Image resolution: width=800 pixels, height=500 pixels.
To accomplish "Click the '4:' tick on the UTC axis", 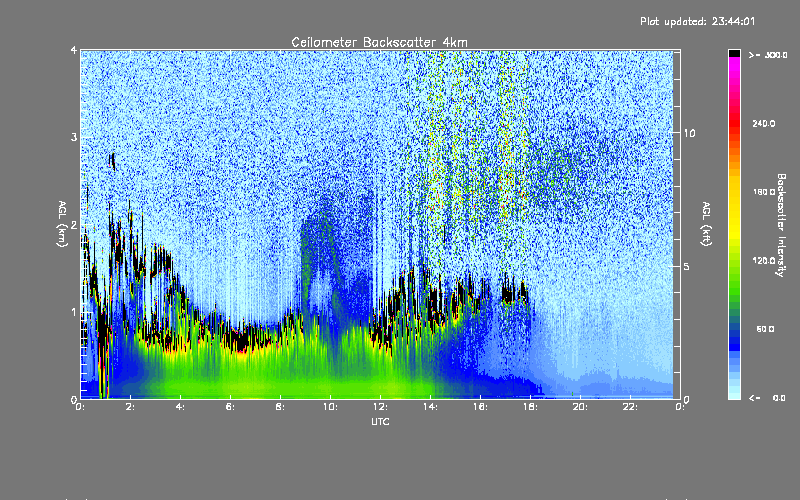I will pos(181,407).
